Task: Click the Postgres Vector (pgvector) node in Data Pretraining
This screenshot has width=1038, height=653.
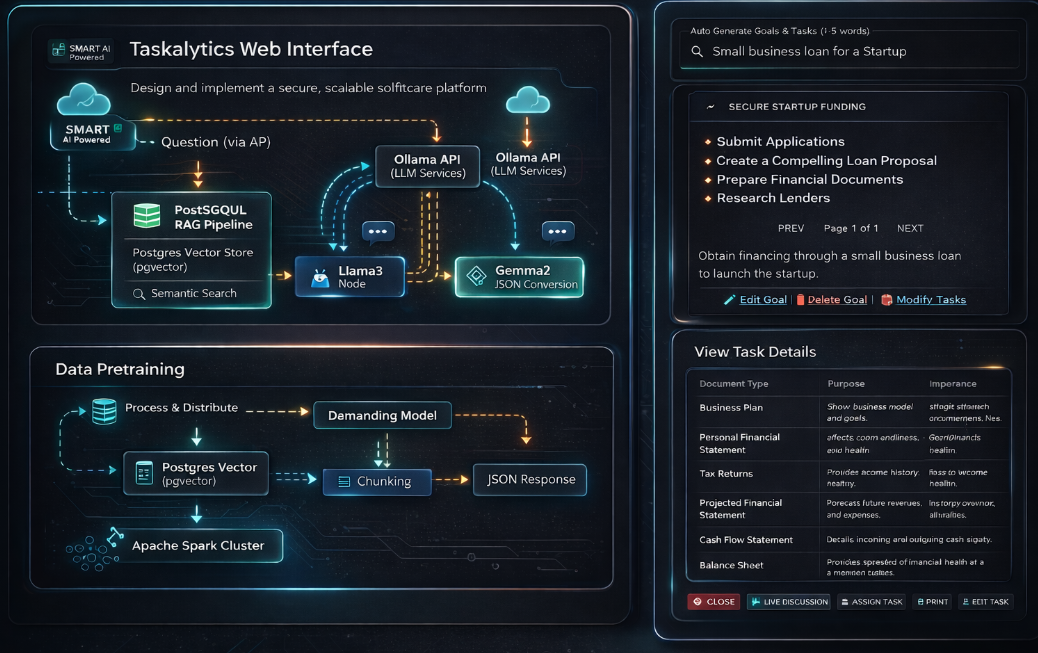Action: click(x=196, y=474)
